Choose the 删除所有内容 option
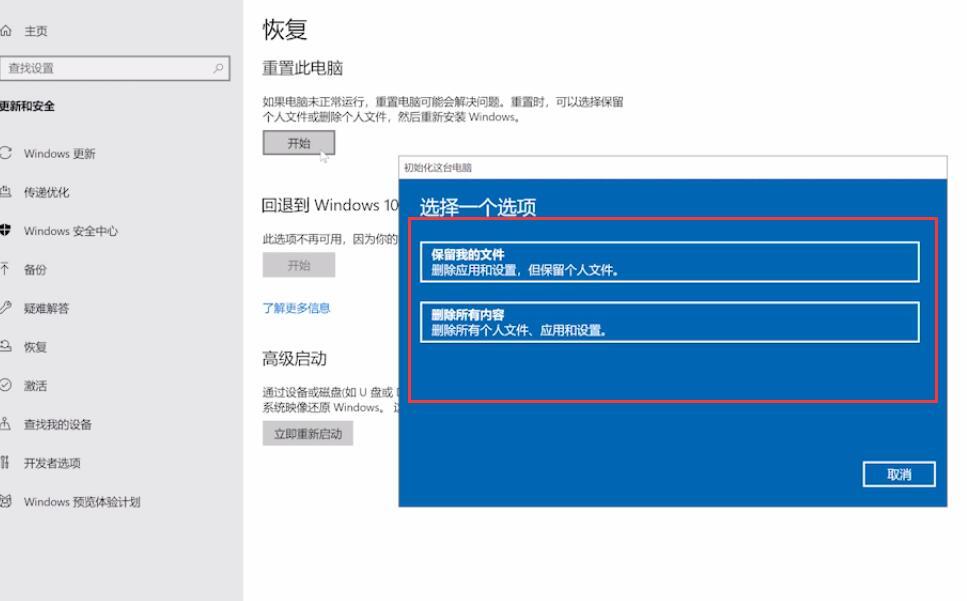Viewport: 967px width, 601px height. click(x=670, y=322)
